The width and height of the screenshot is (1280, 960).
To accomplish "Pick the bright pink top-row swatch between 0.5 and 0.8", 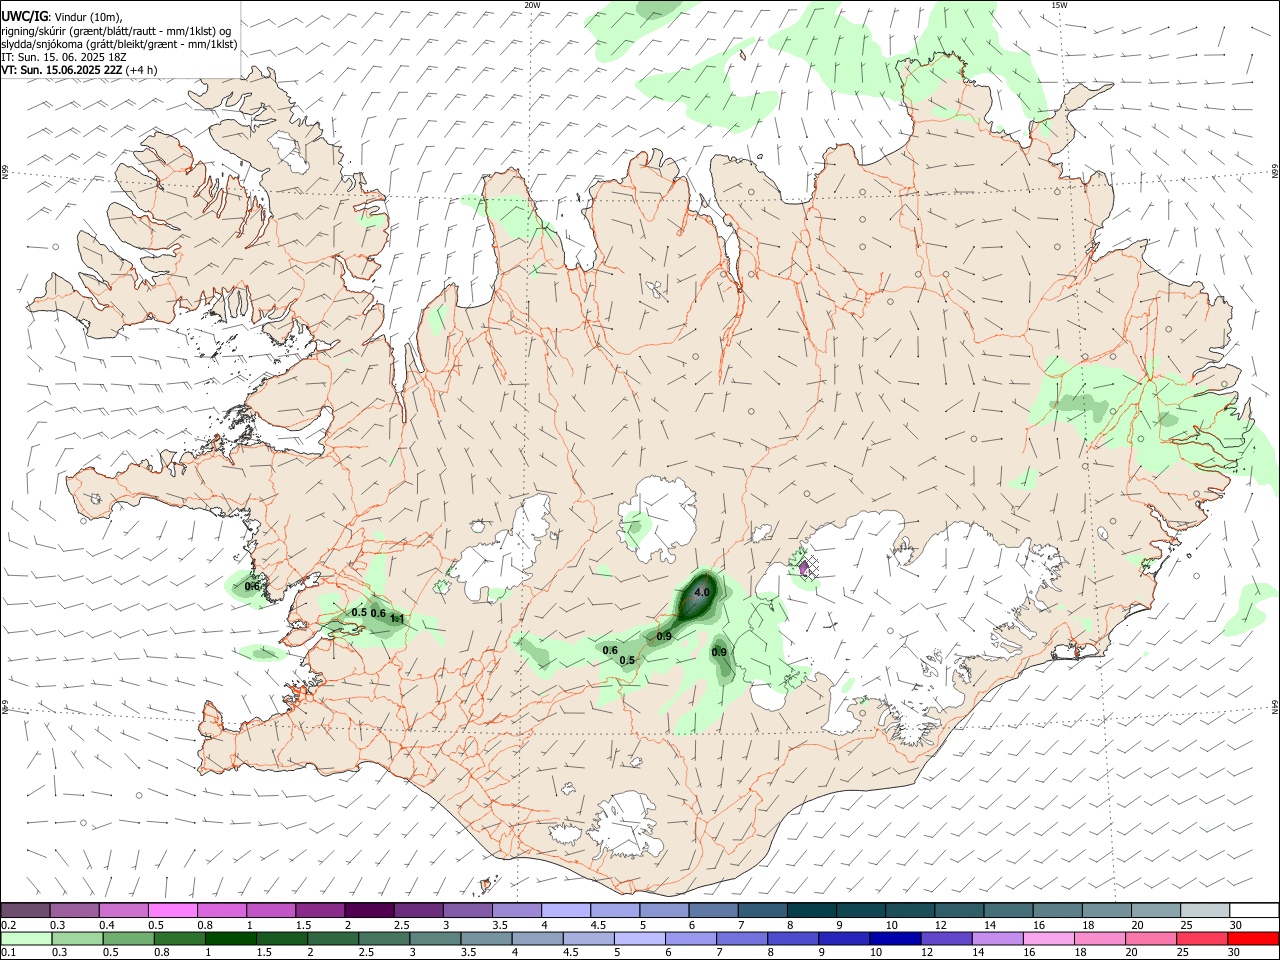I will [172, 910].
